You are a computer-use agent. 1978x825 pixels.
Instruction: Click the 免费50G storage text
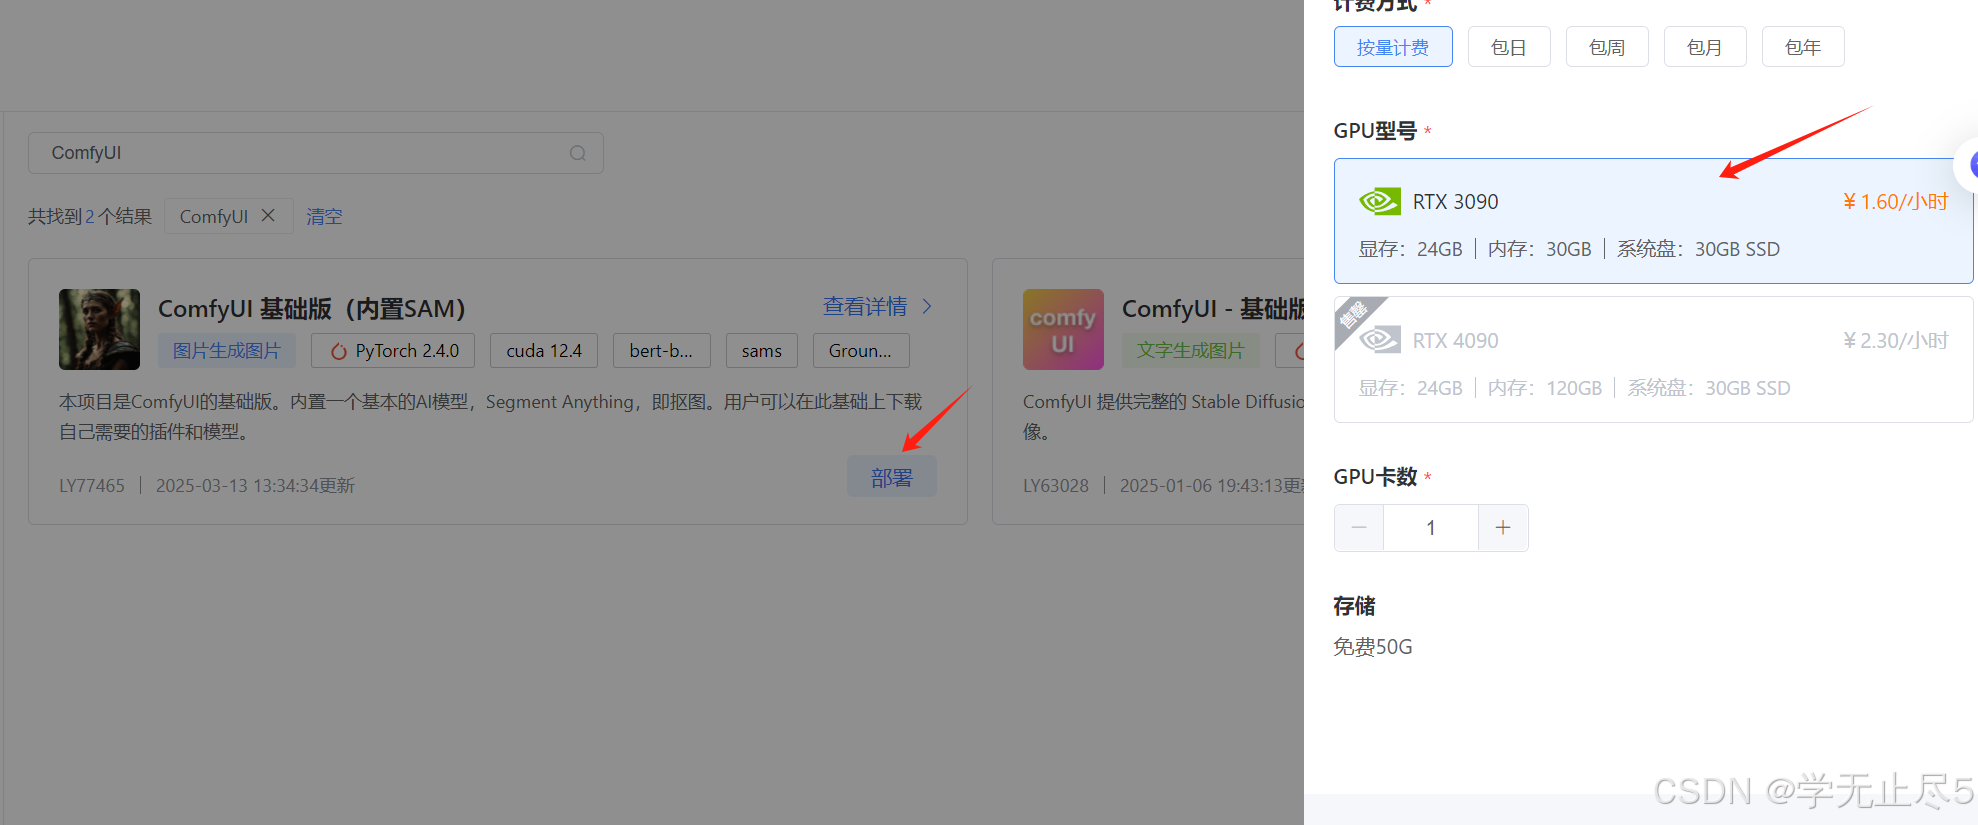[1373, 647]
